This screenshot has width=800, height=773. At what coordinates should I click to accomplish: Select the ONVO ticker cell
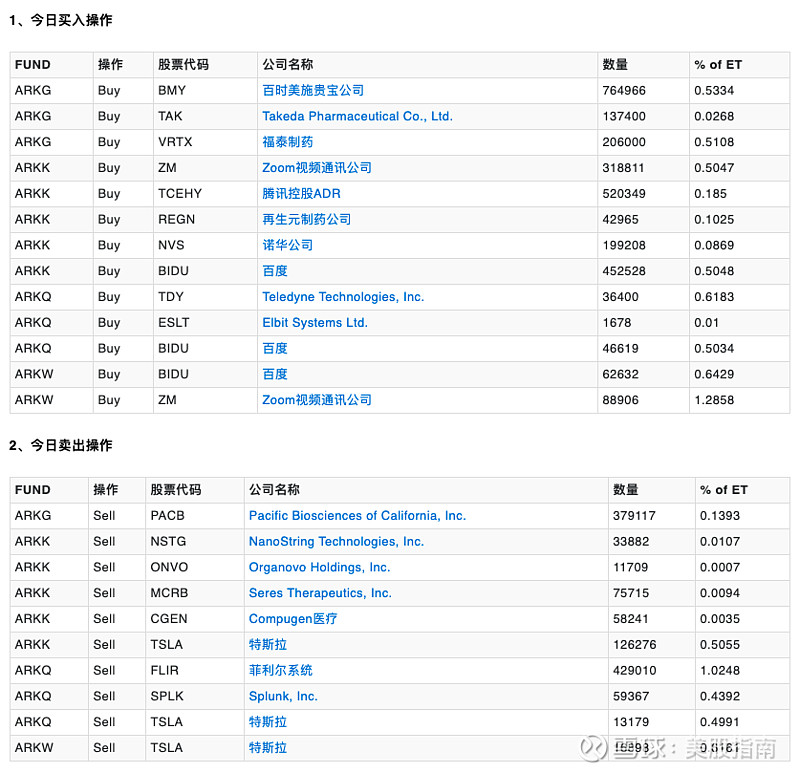click(195, 567)
